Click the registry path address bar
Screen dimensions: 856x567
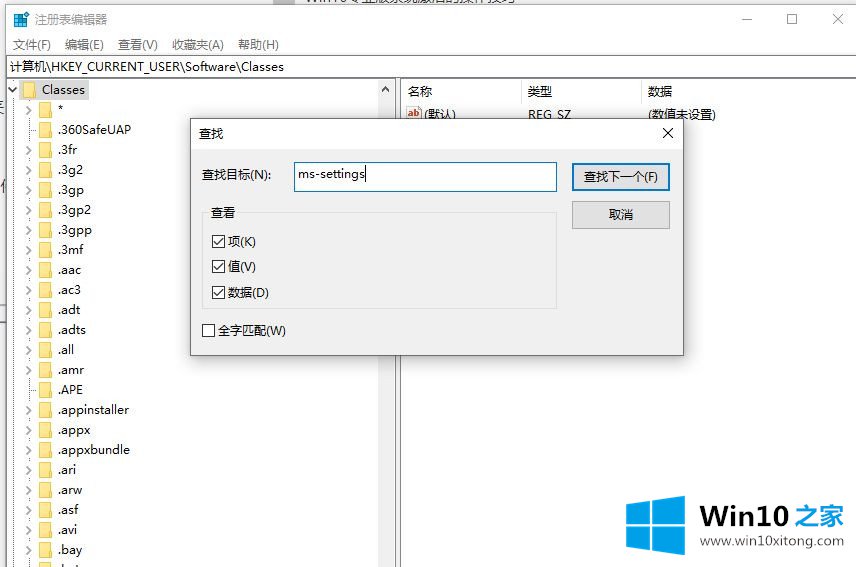coord(431,67)
